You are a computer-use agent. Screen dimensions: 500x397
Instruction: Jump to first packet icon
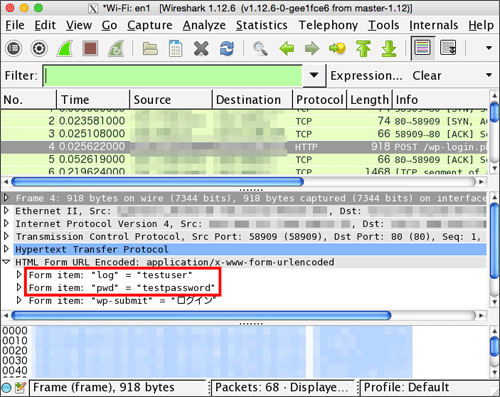pyautogui.click(x=363, y=49)
